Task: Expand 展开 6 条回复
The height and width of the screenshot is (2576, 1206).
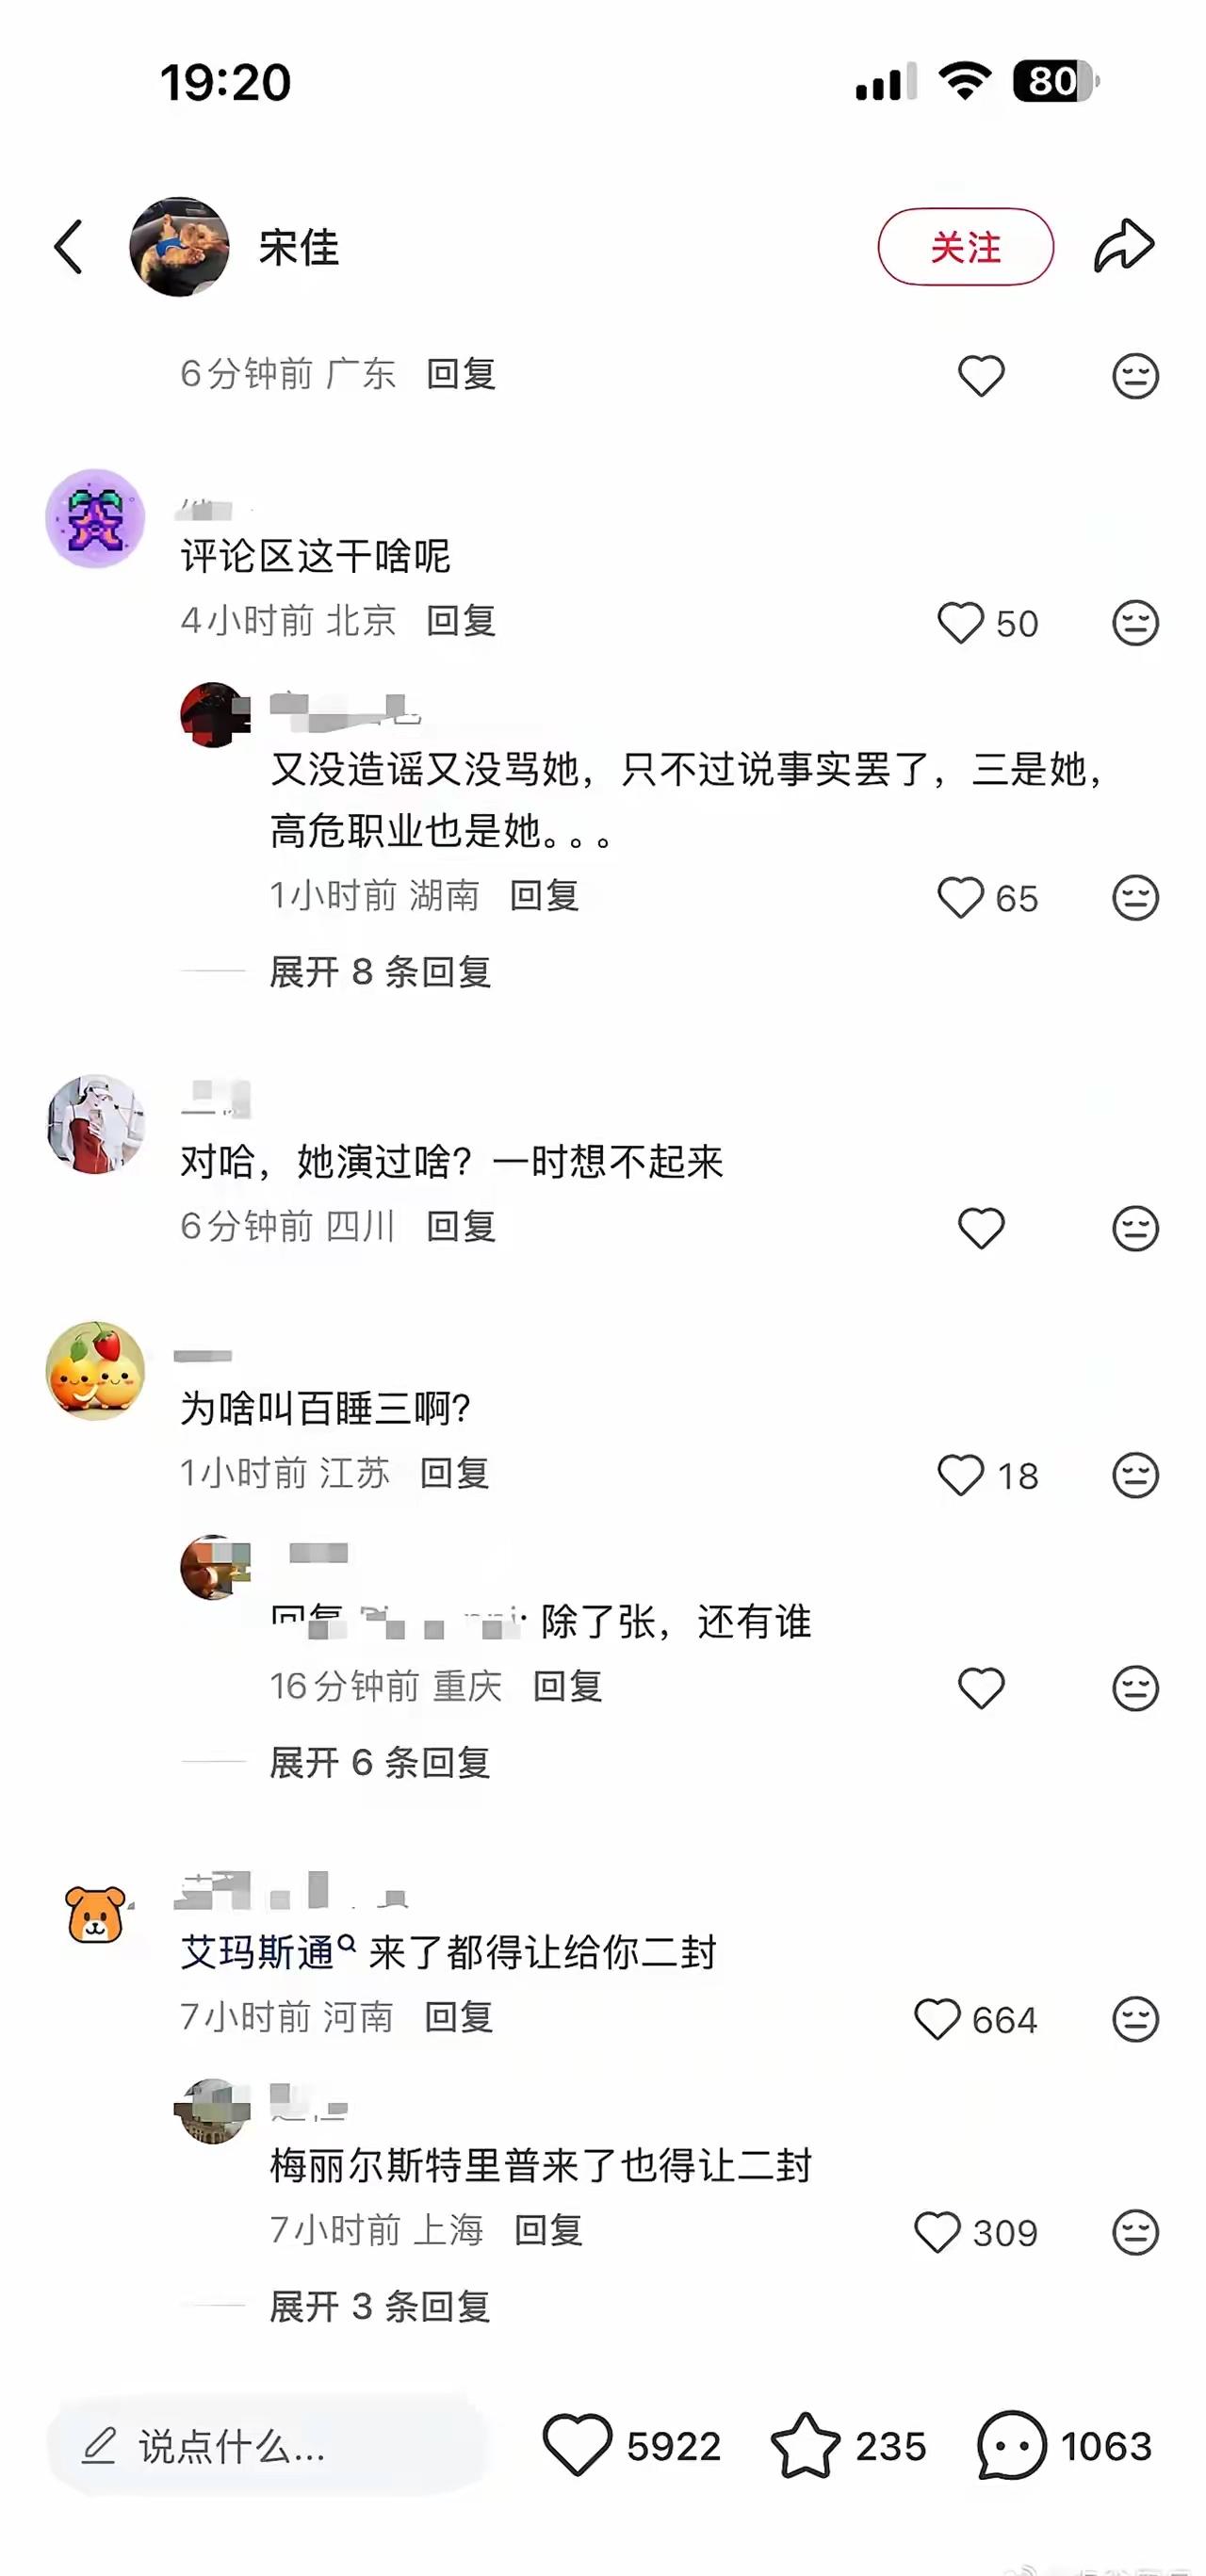Action: pyautogui.click(x=380, y=1762)
